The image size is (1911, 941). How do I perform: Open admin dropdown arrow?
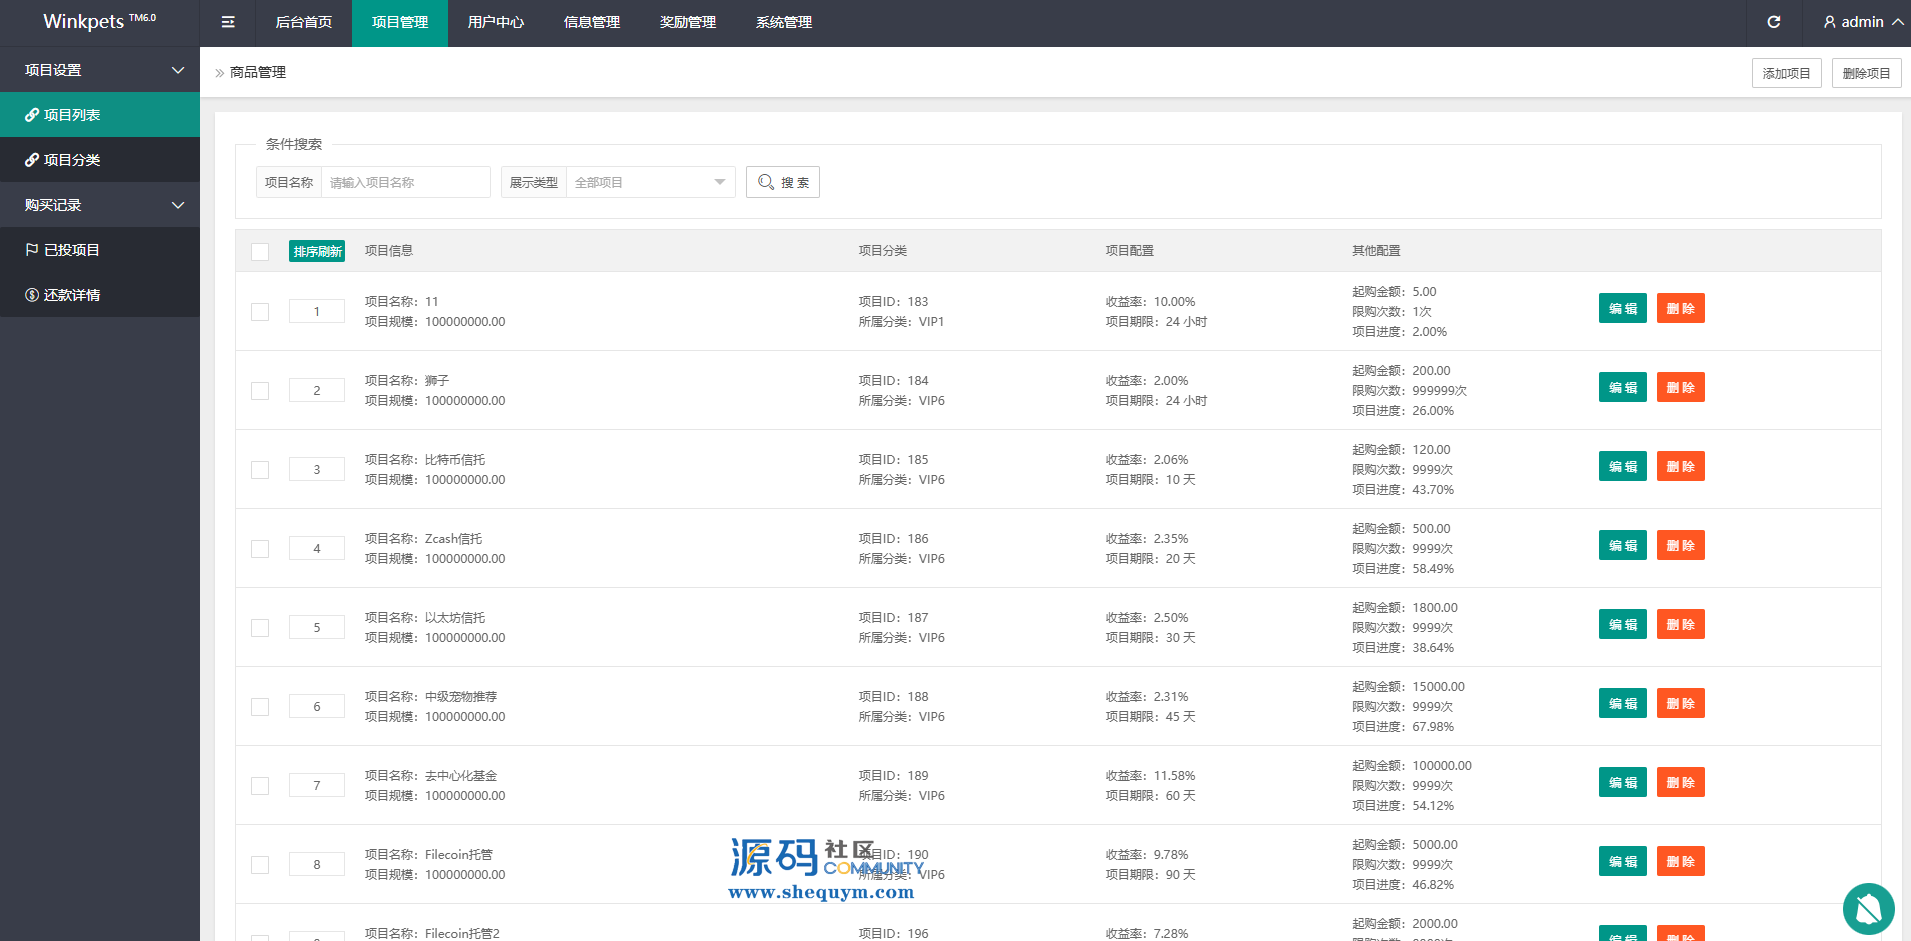click(1897, 22)
